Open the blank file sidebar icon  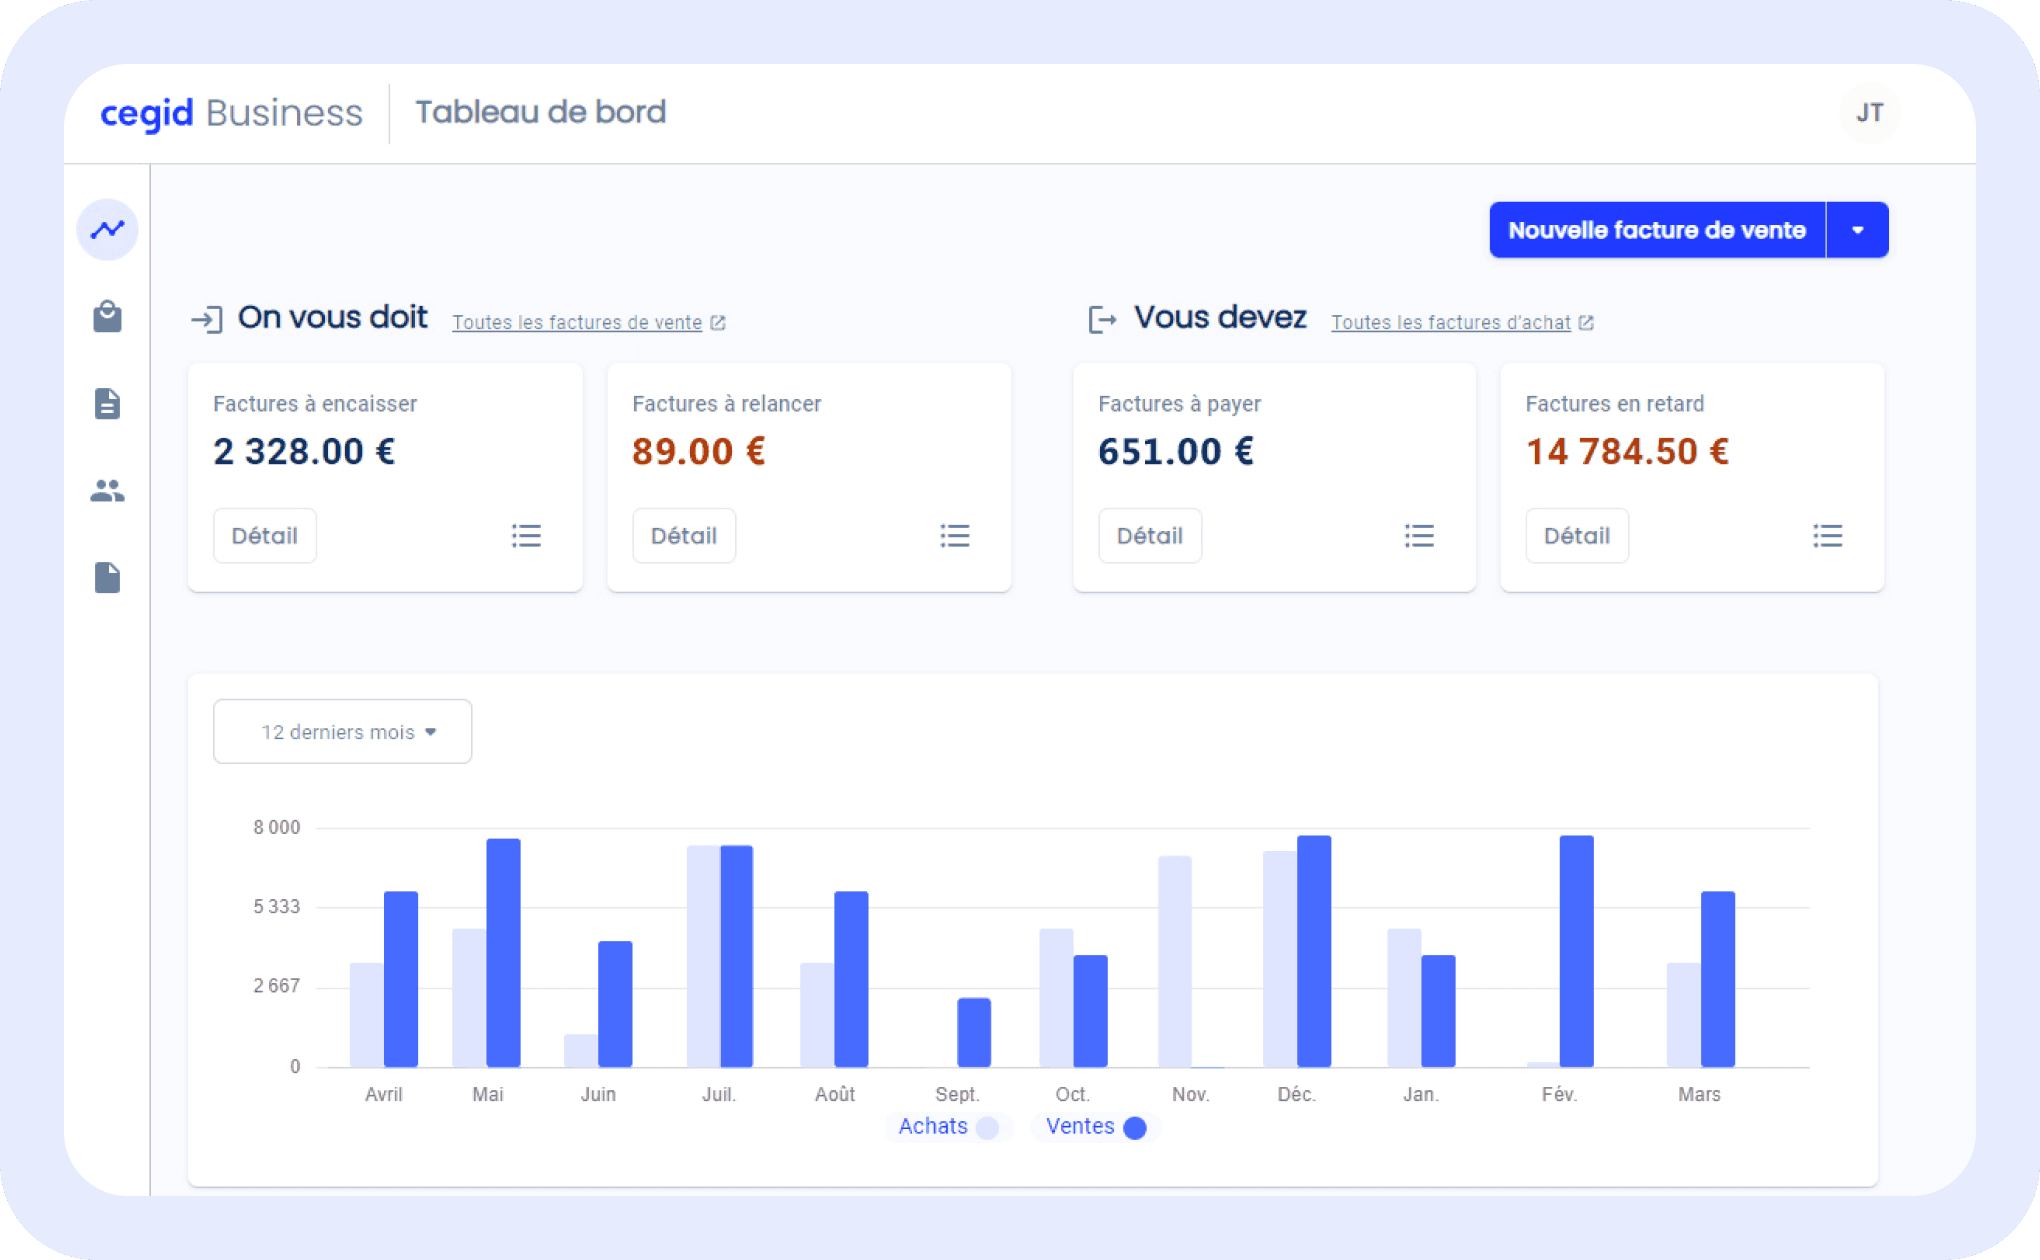click(107, 577)
